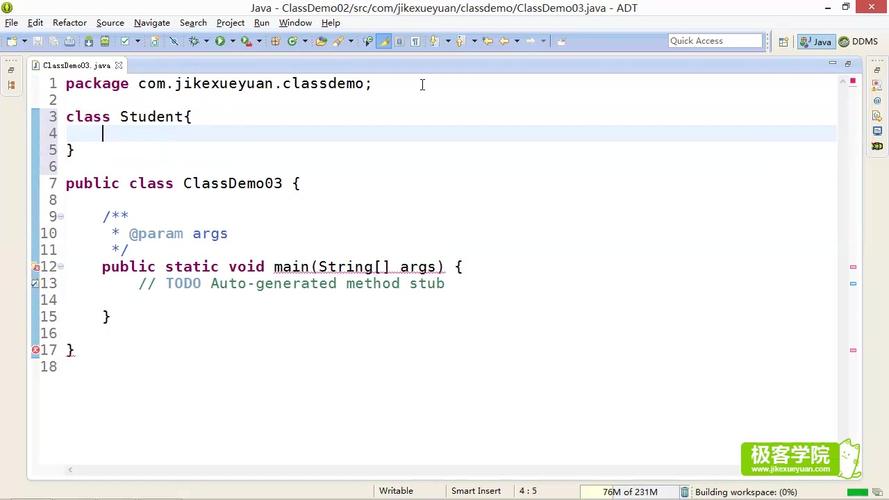Open the Javadoc @ view icon in right sidebar

[877, 100]
